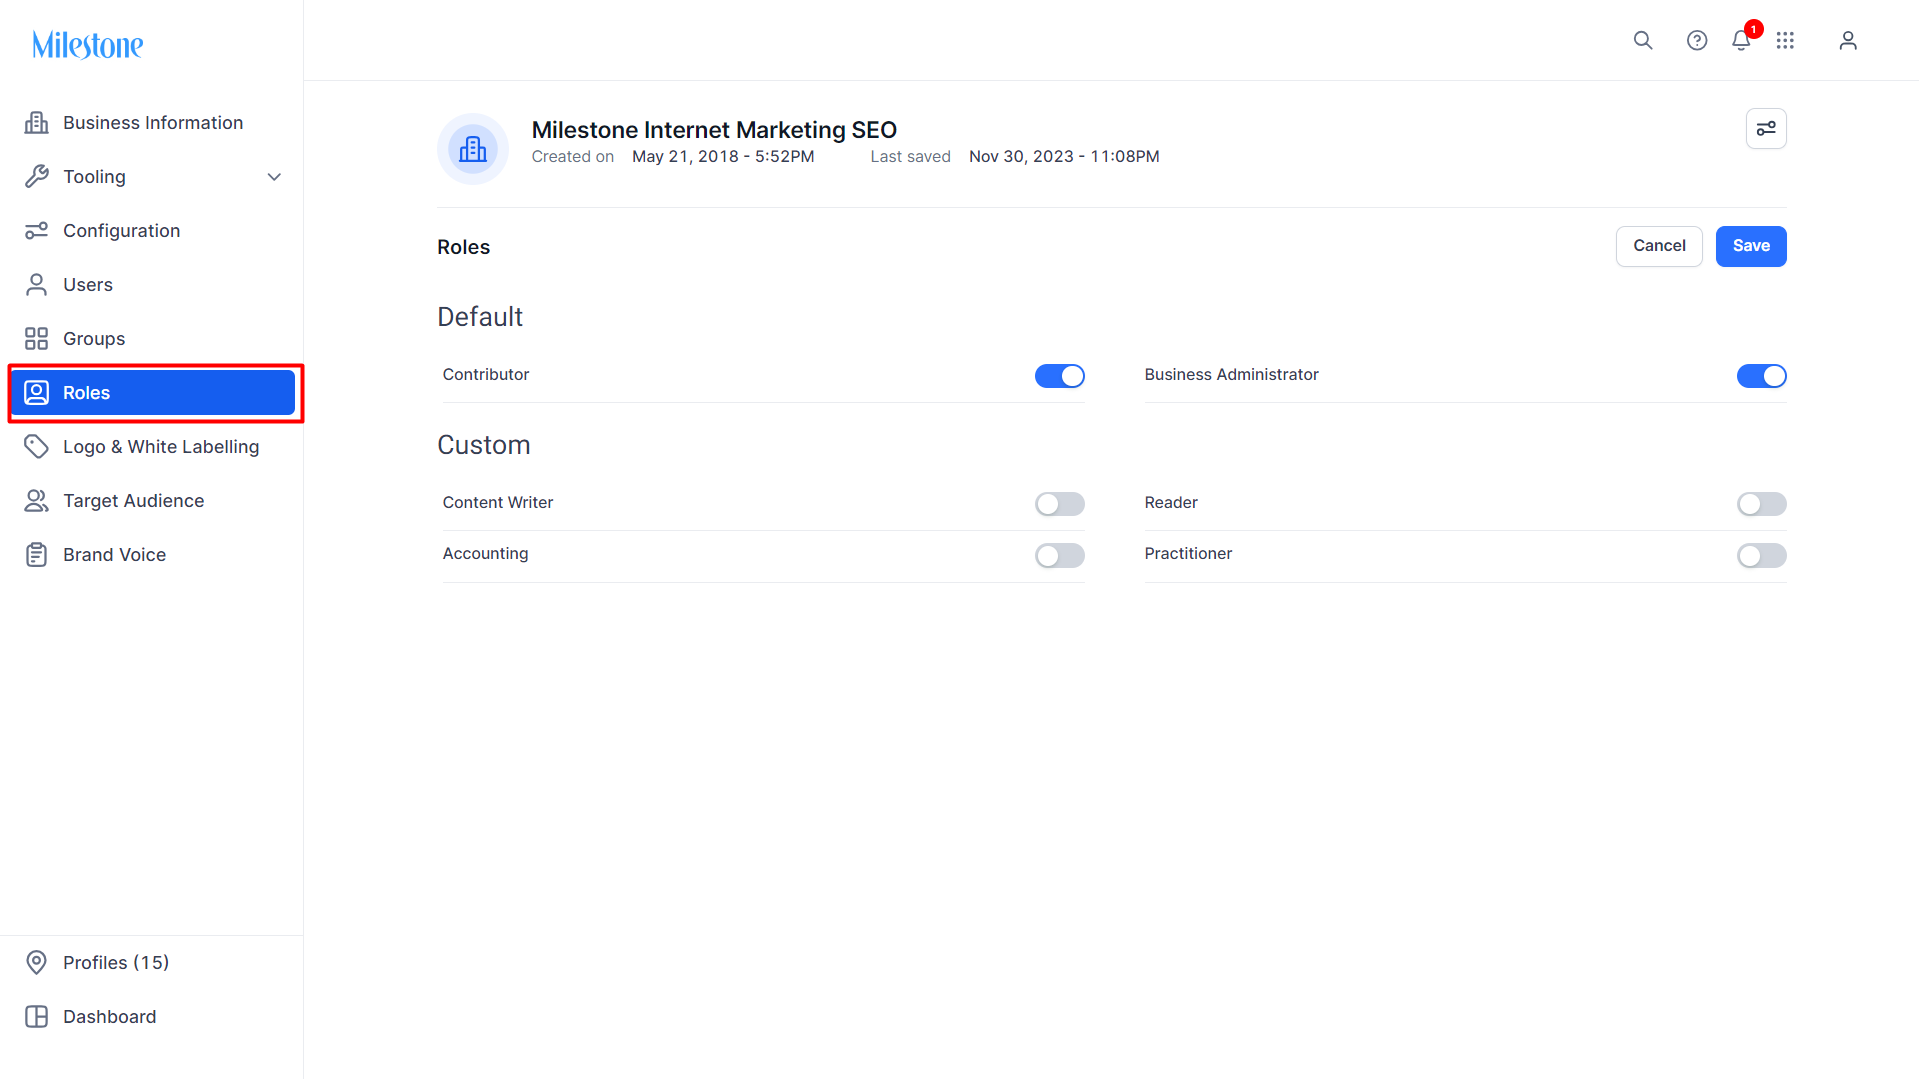Open the Tooling menu item
Image resolution: width=1919 pixels, height=1079 pixels.
click(152, 177)
